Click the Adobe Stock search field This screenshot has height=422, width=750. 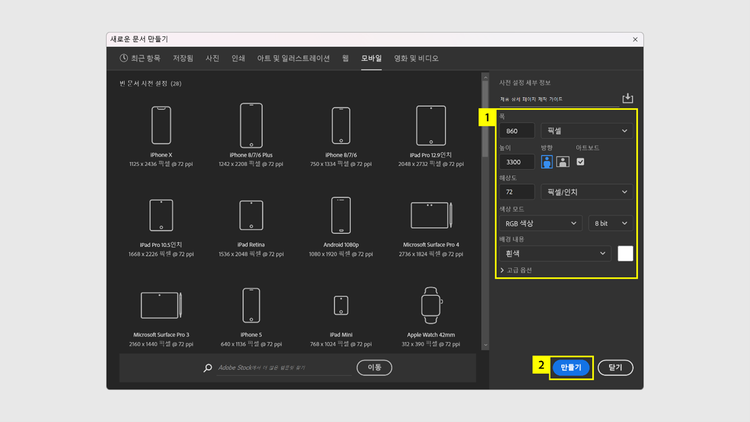[x=284, y=367]
